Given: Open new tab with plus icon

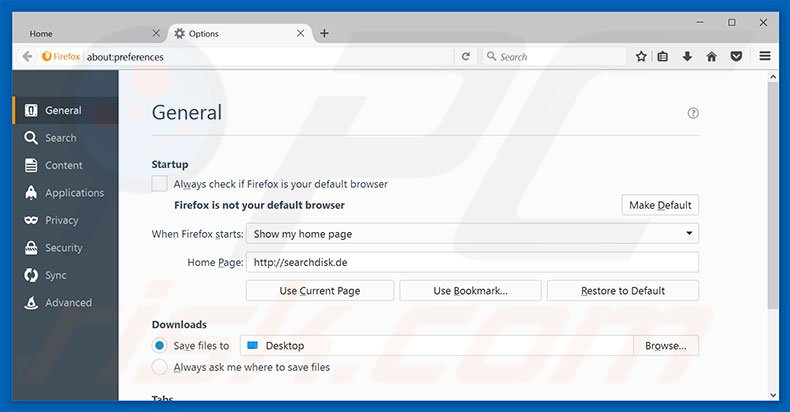Looking at the screenshot, I should click(x=324, y=33).
